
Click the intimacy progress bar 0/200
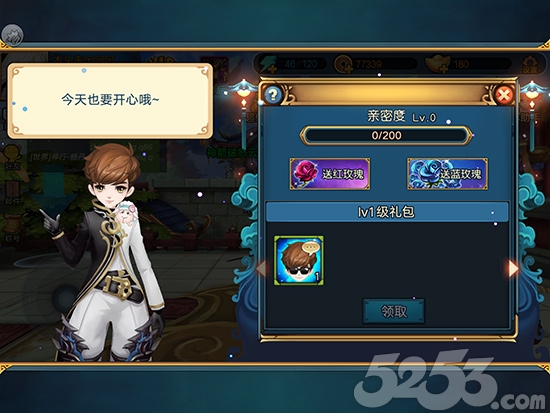(386, 135)
